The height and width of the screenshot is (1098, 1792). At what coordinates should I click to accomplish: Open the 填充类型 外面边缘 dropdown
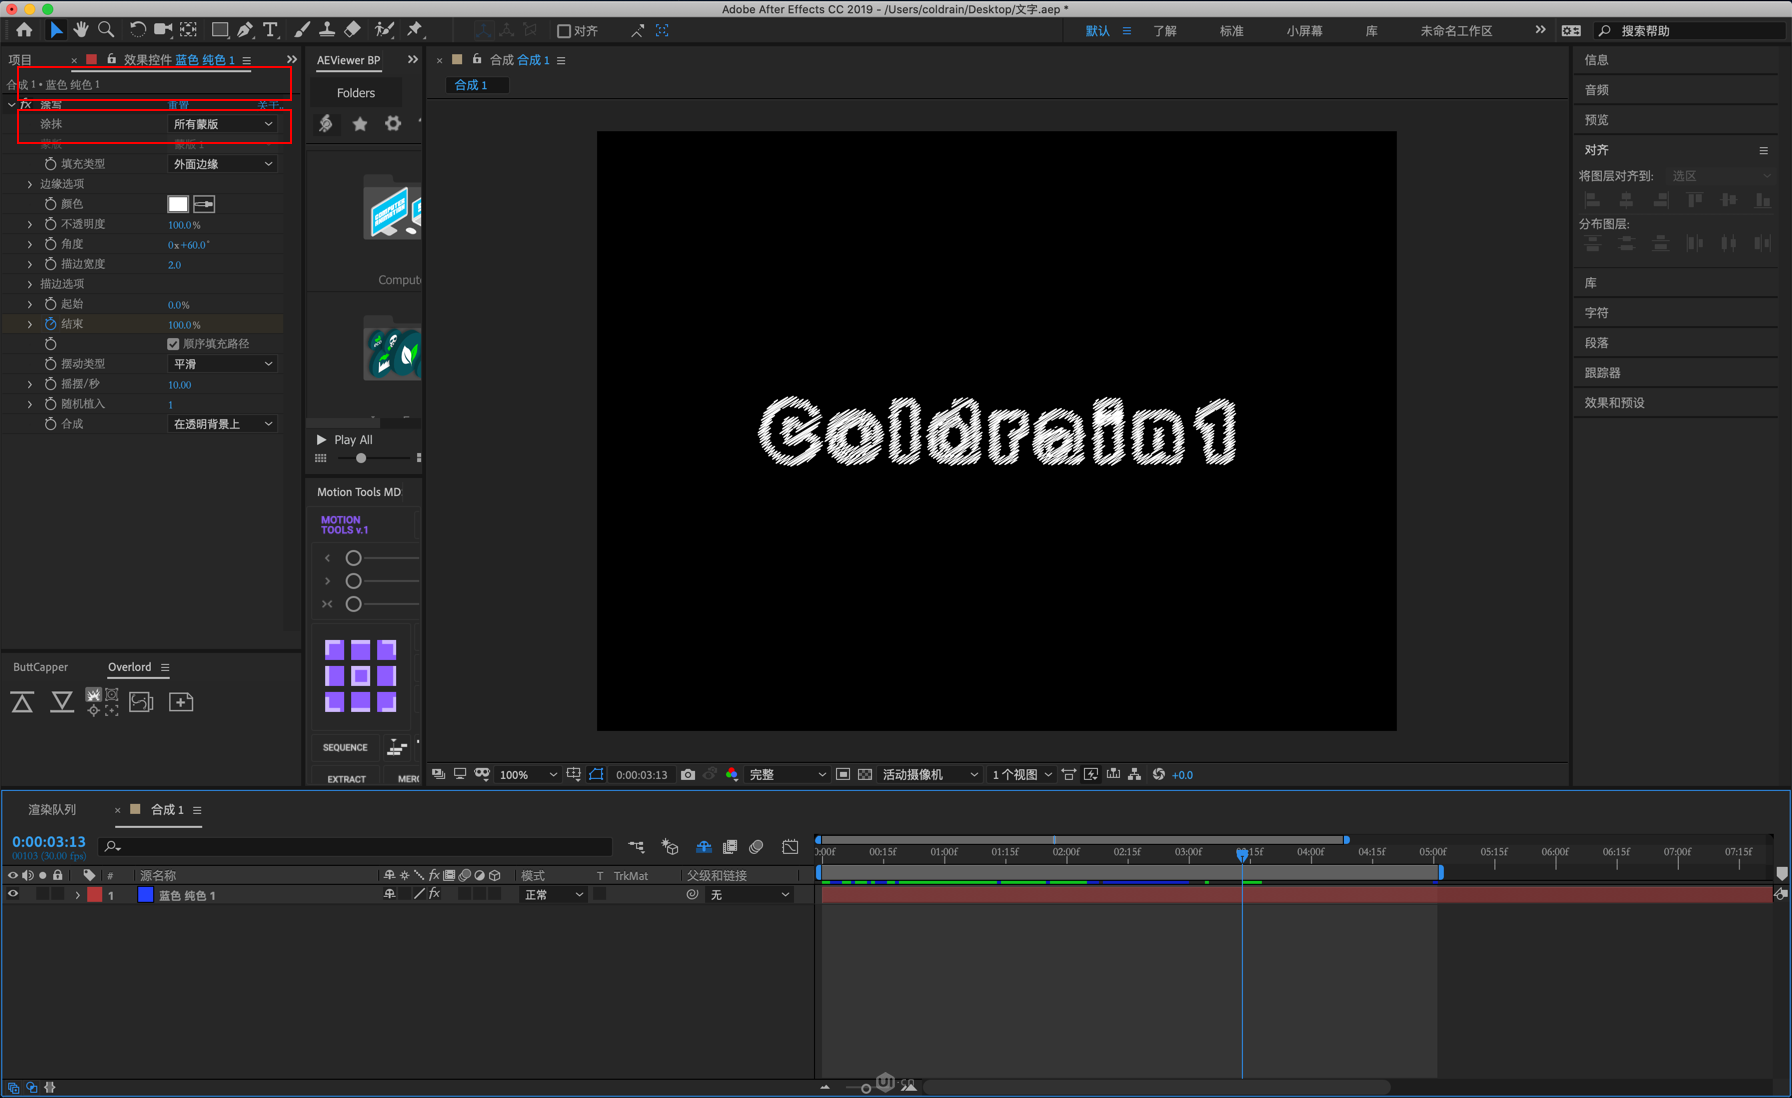click(222, 164)
